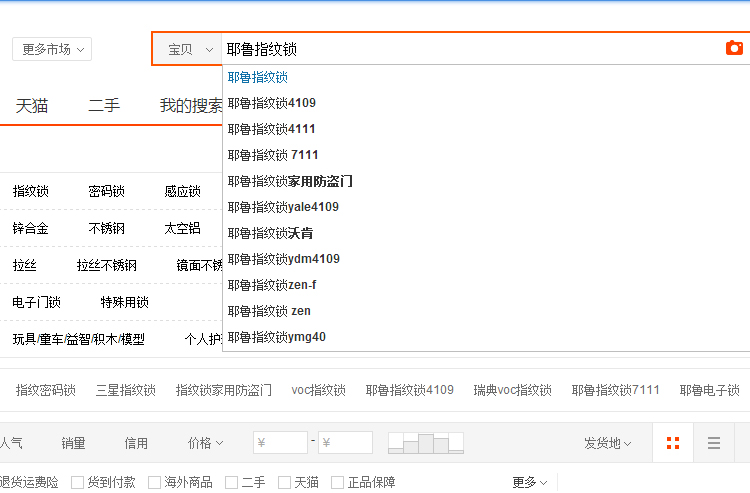Sort results by 信用
This screenshot has width=750, height=493.
coord(136,443)
